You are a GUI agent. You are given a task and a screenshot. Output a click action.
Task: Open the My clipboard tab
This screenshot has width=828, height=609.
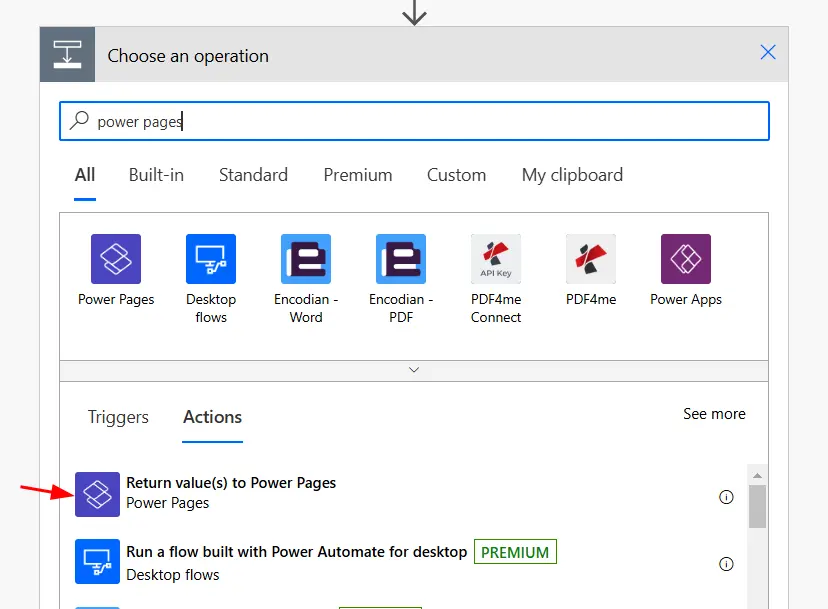pos(572,175)
